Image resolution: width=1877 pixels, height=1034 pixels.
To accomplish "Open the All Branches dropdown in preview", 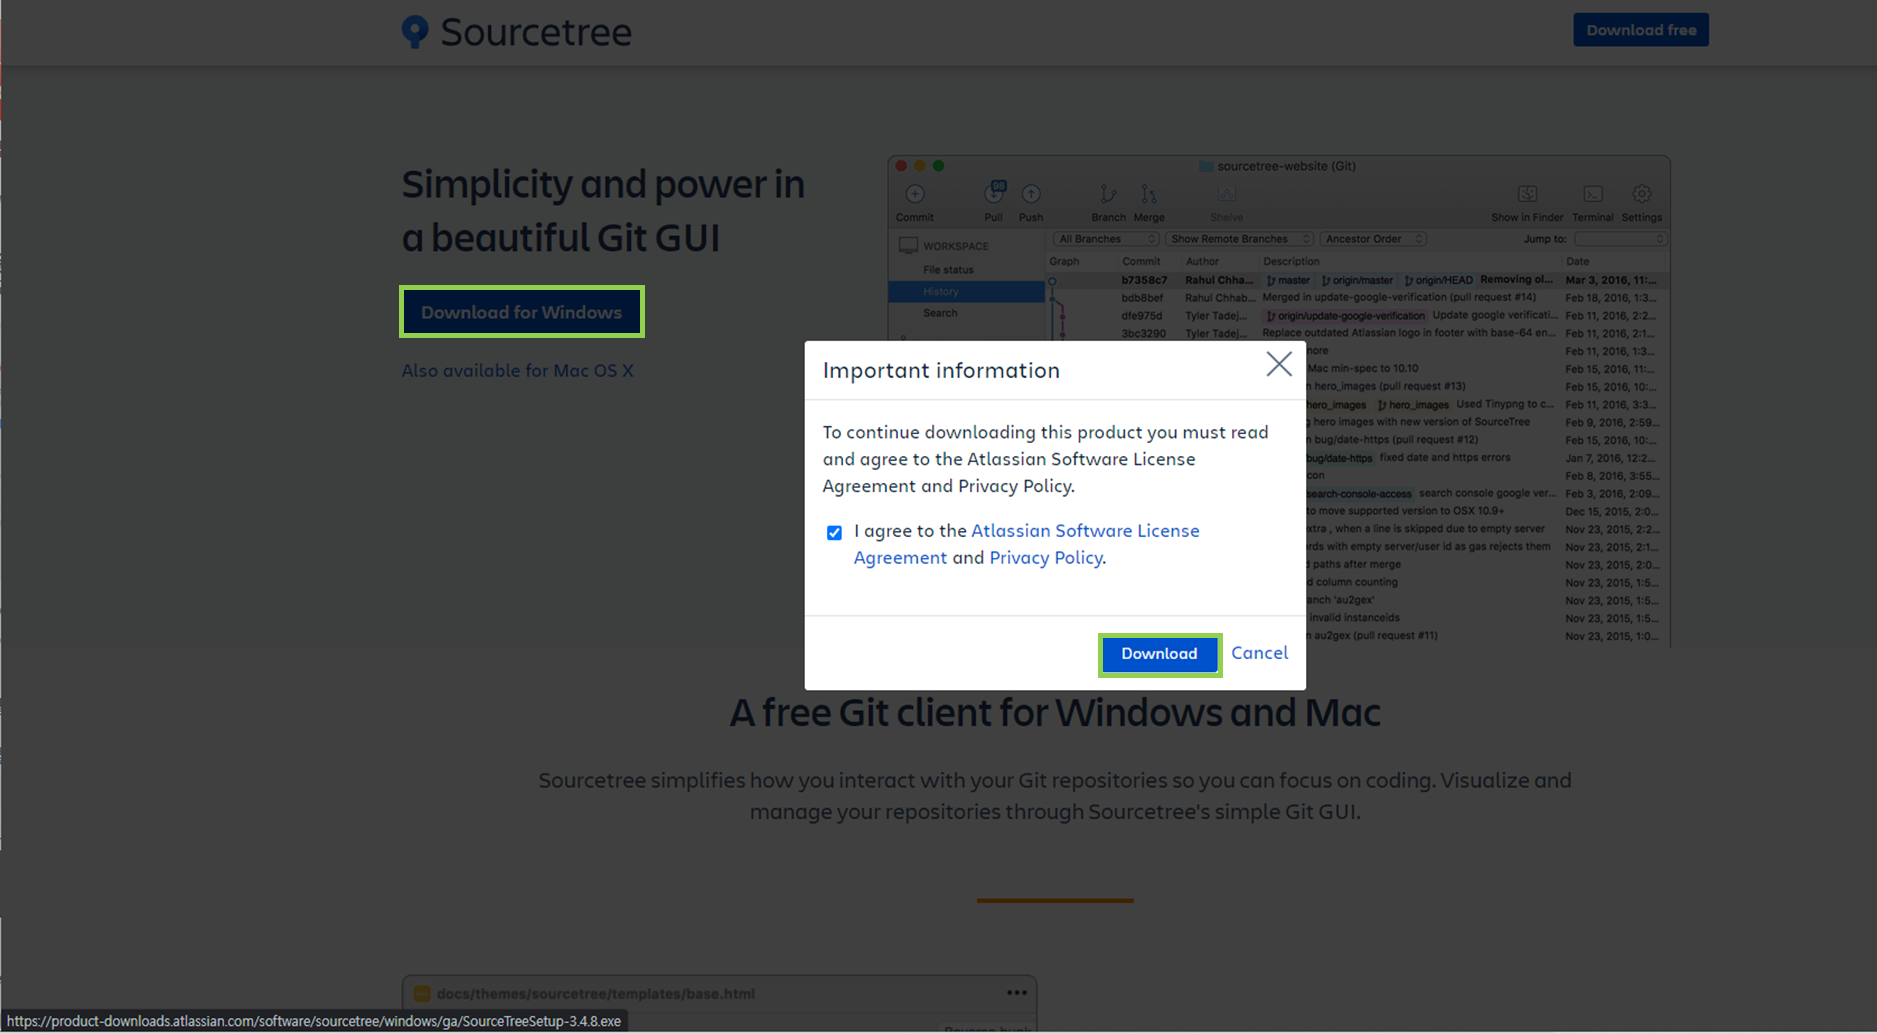I will 1105,239.
